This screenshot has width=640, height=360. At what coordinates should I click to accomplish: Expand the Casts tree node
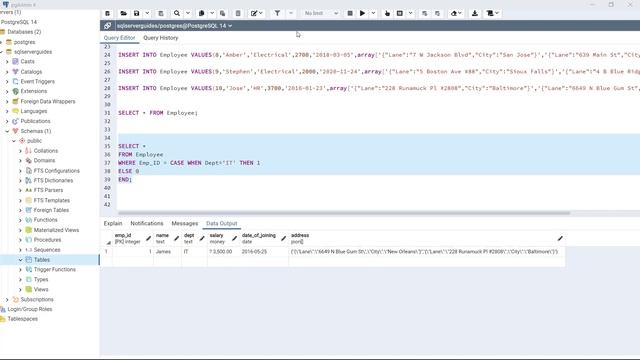click(7, 62)
